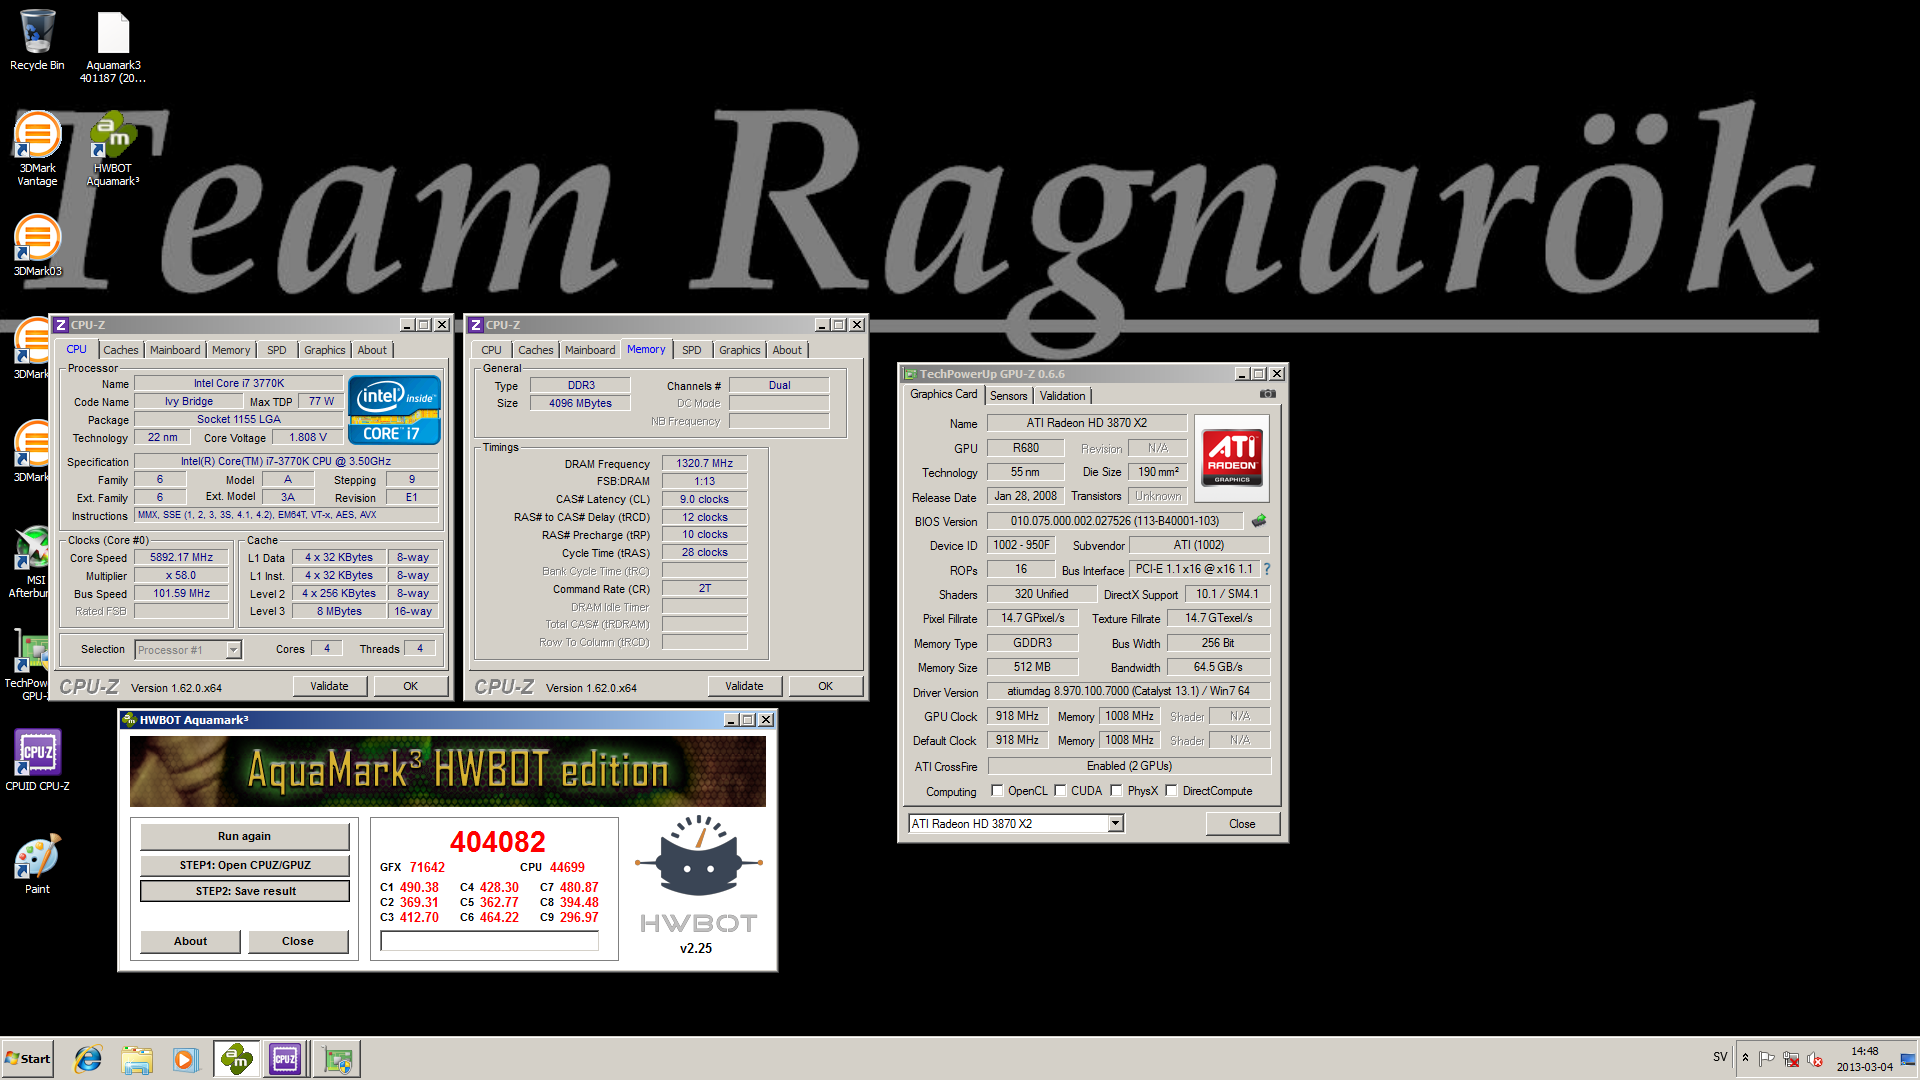
Task: Launch the 3DMark Vantage desktop shortcut
Action: 37,148
